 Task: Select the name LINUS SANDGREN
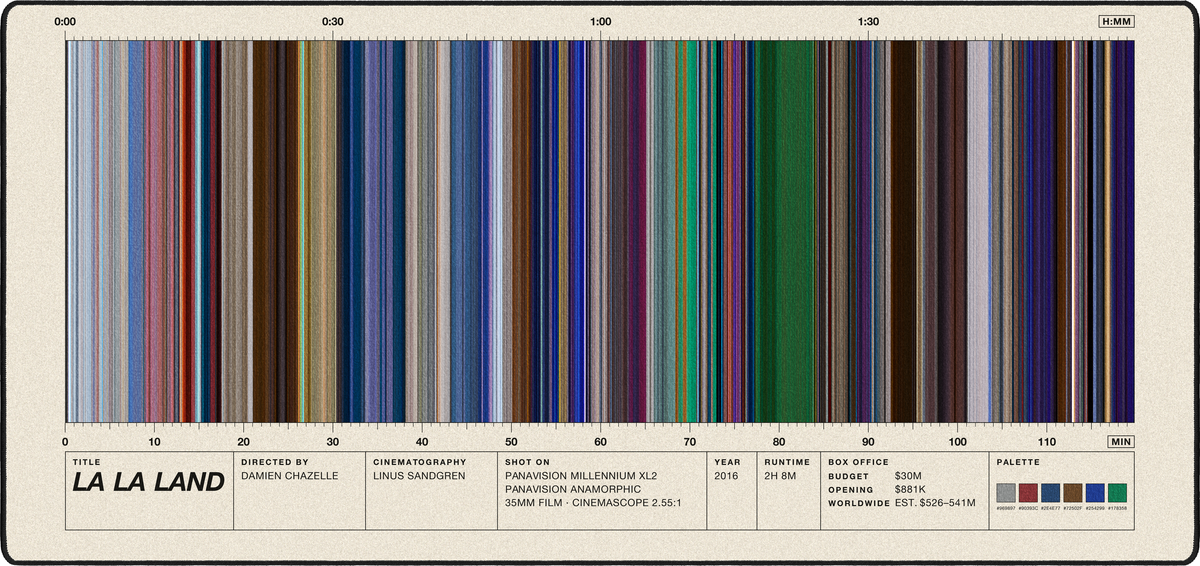[420, 476]
